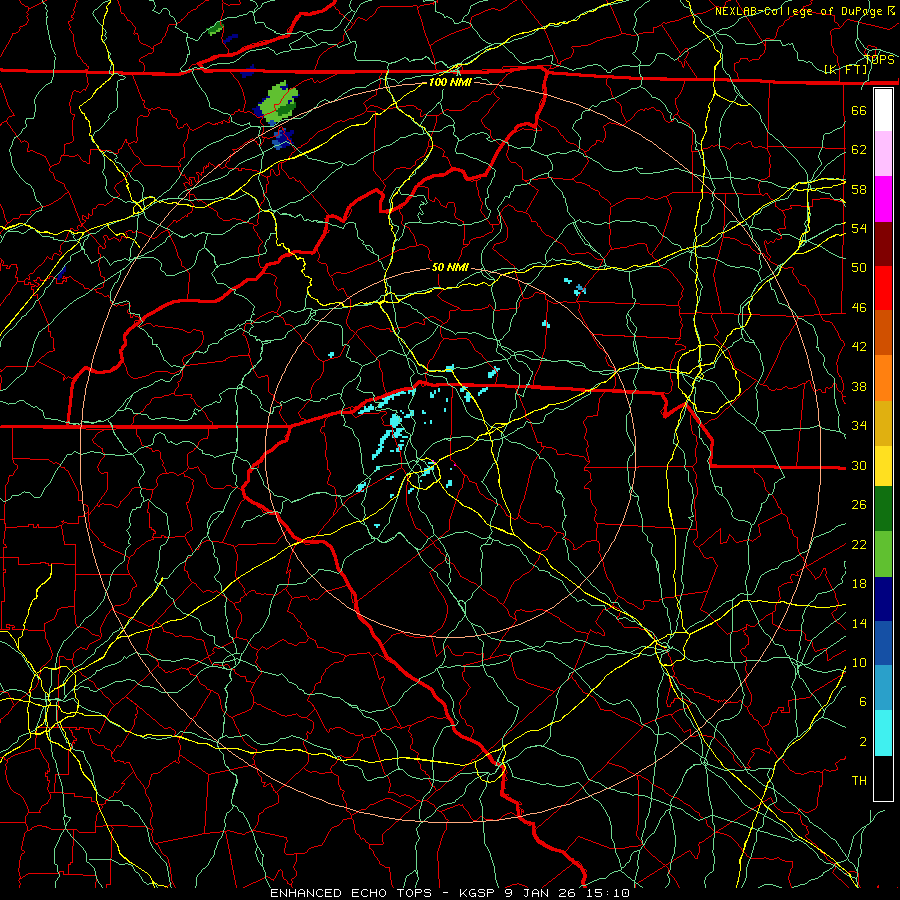Click the '58' scale label
The image size is (900, 900).
(x=859, y=189)
